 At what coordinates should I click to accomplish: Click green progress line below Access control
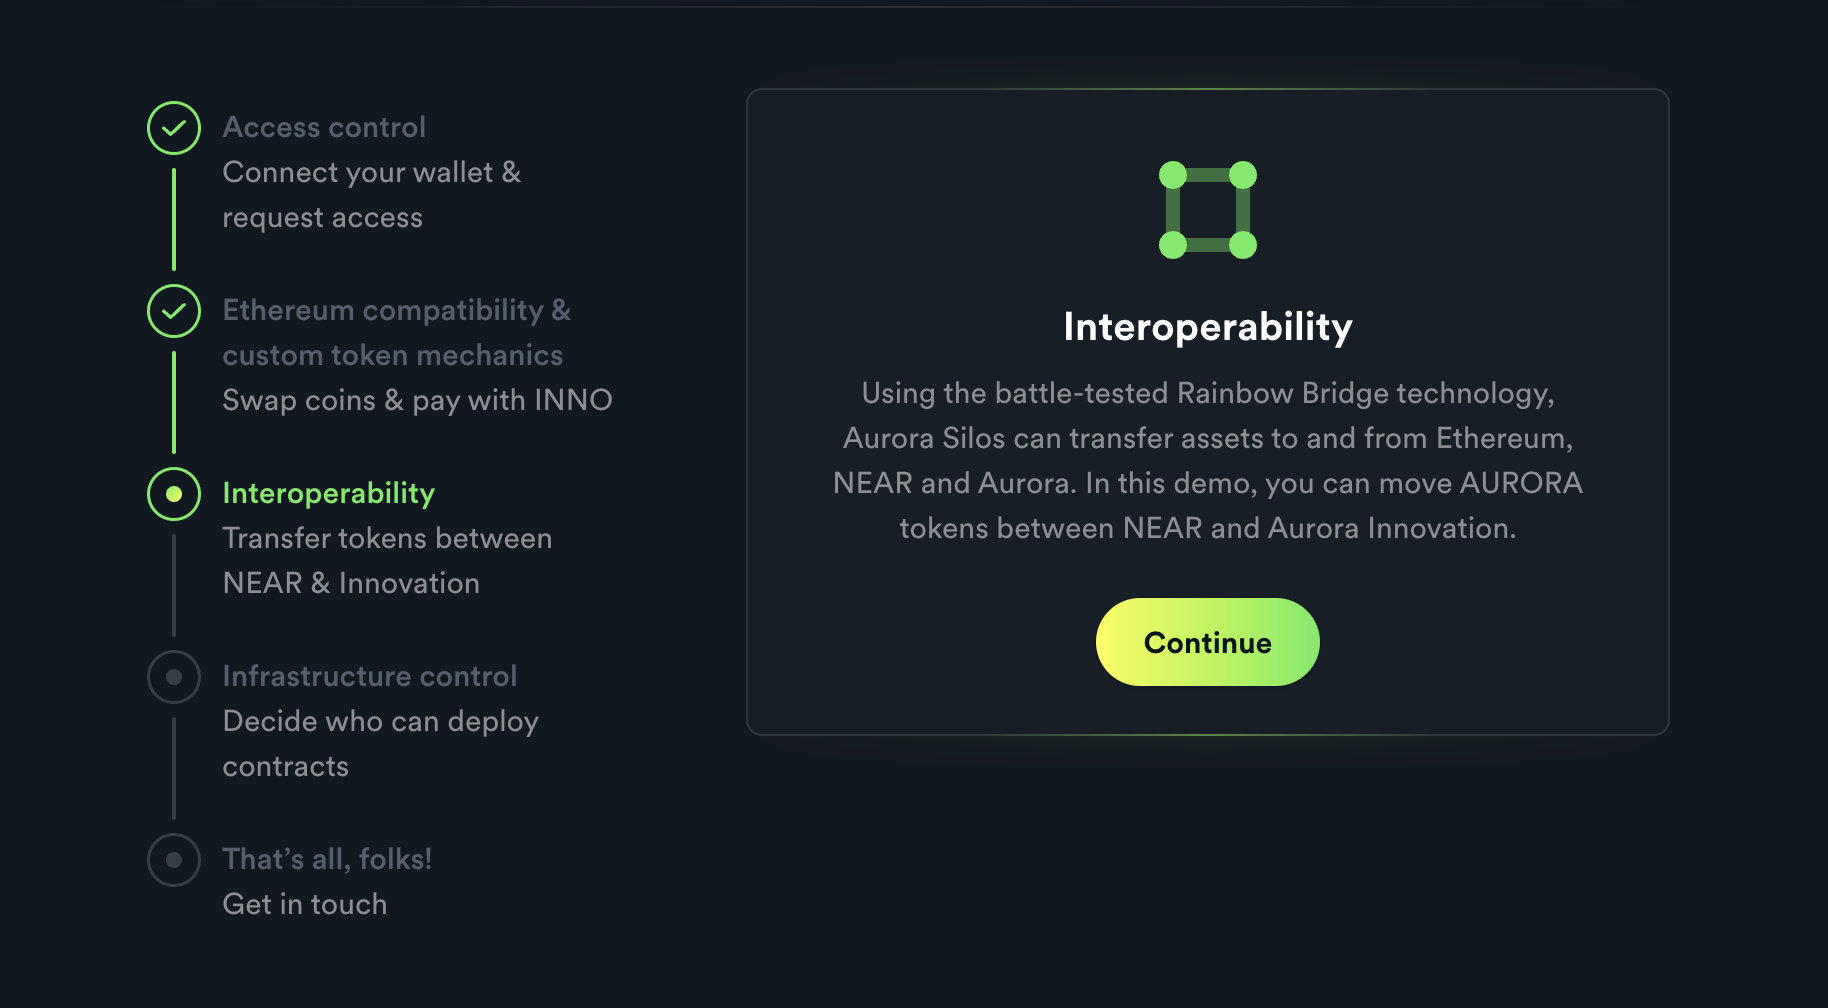(x=174, y=220)
